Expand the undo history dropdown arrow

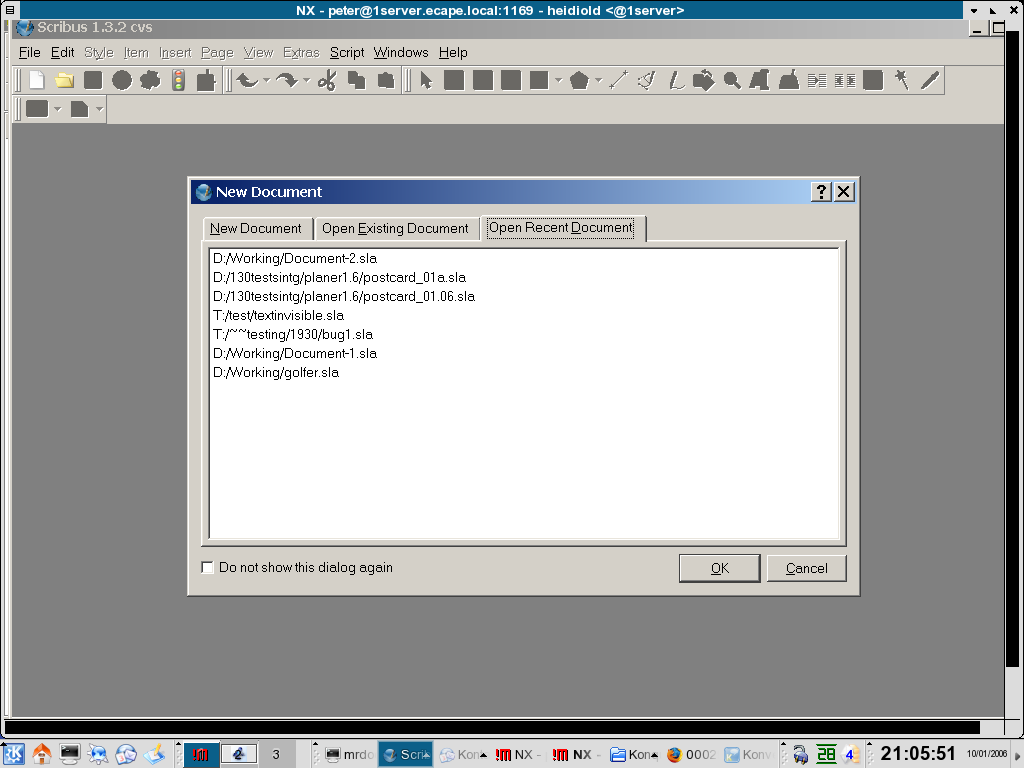point(266,81)
